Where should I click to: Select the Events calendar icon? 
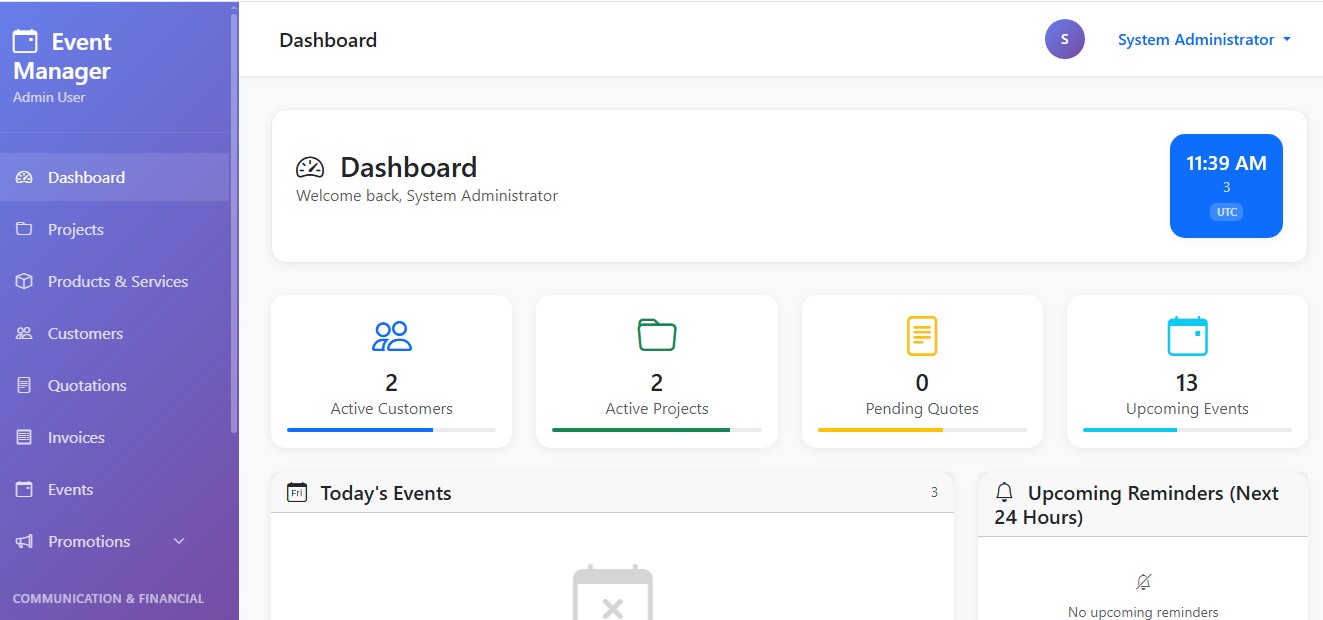click(24, 489)
